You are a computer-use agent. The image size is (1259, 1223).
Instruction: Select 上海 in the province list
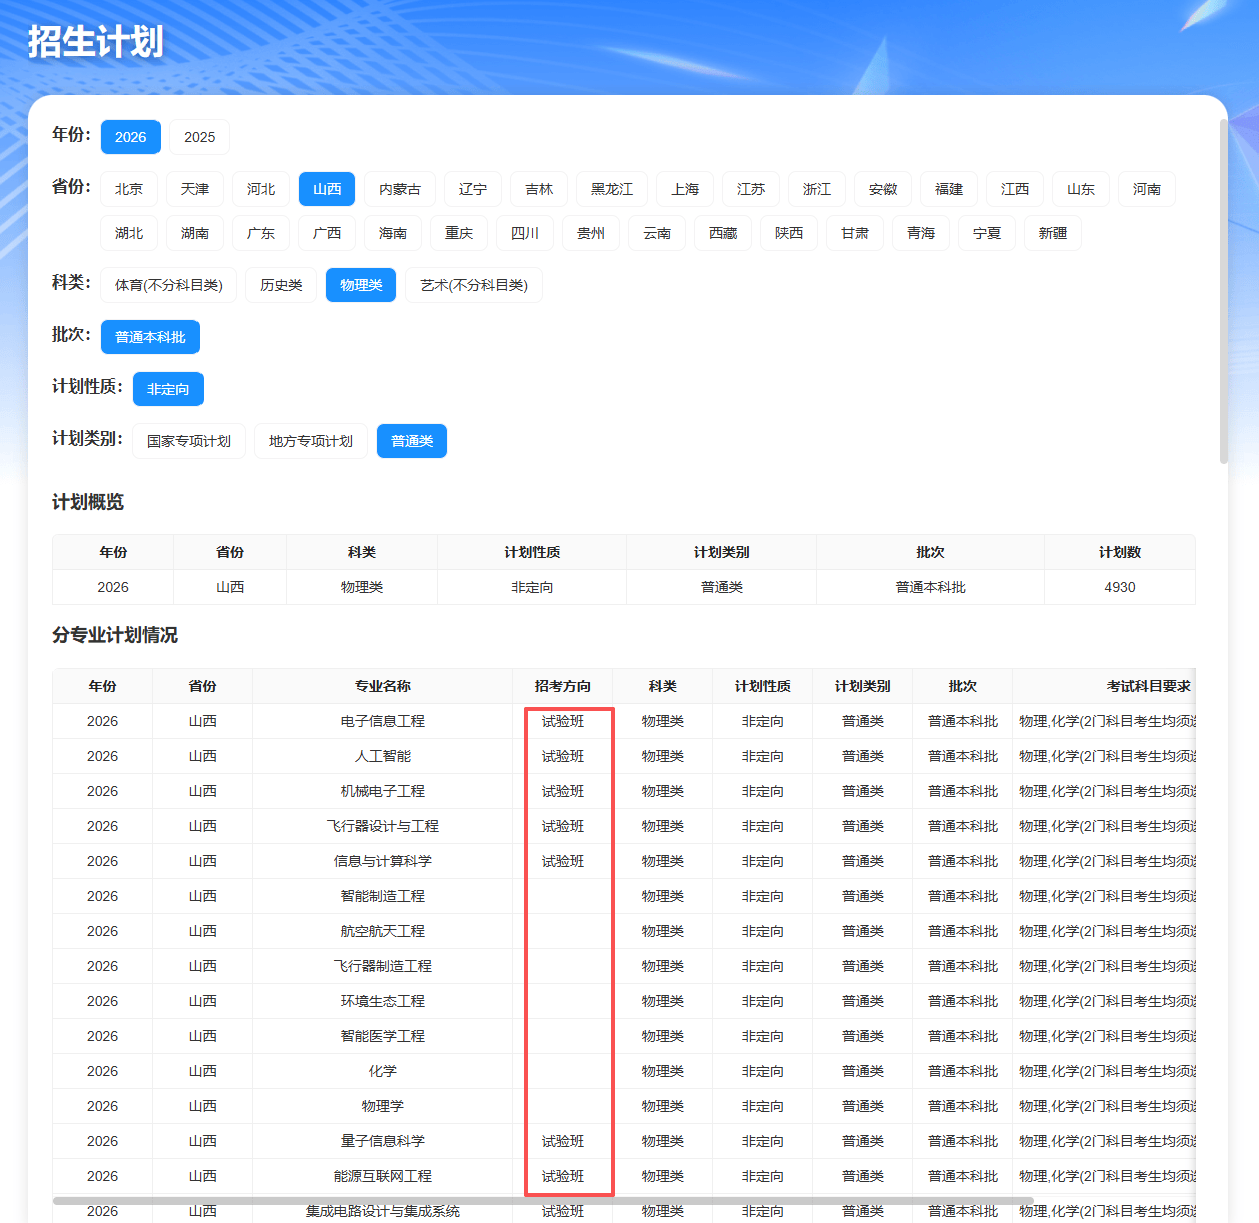coord(685,189)
